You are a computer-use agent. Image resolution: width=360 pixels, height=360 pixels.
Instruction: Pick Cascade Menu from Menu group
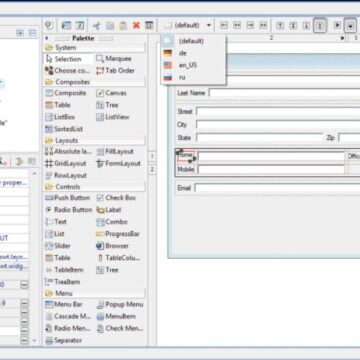tap(68, 316)
